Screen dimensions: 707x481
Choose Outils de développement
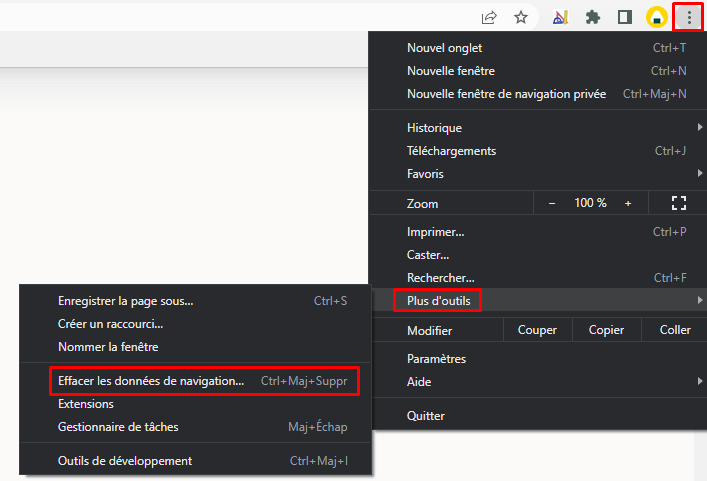pos(125,461)
